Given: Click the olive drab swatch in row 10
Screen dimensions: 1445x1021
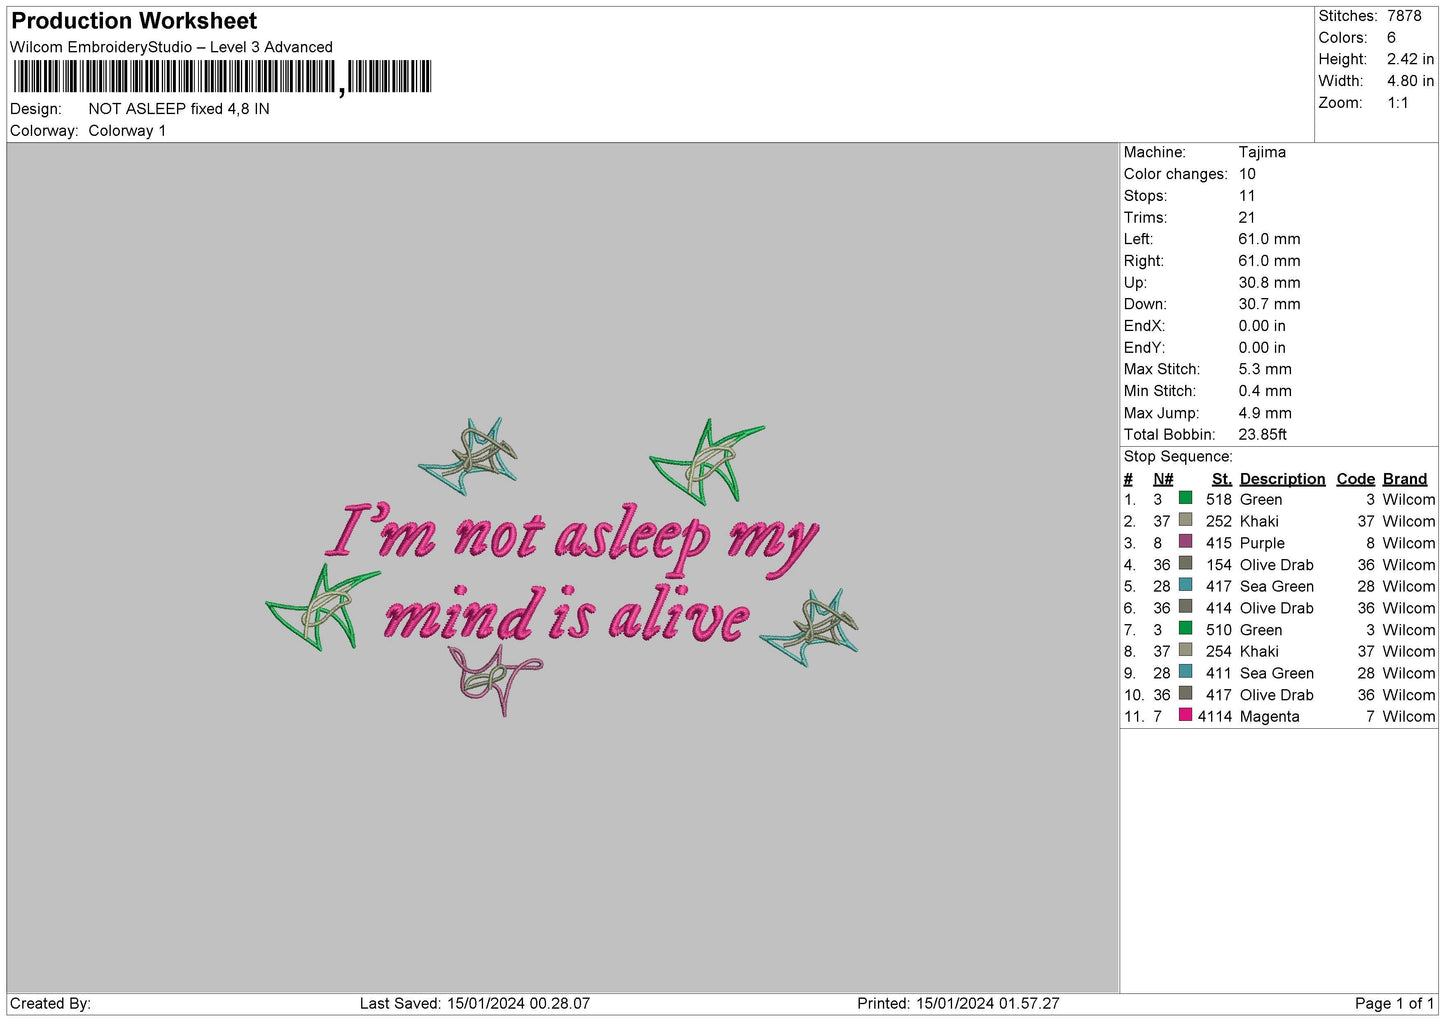Looking at the screenshot, I should 1185,693.
